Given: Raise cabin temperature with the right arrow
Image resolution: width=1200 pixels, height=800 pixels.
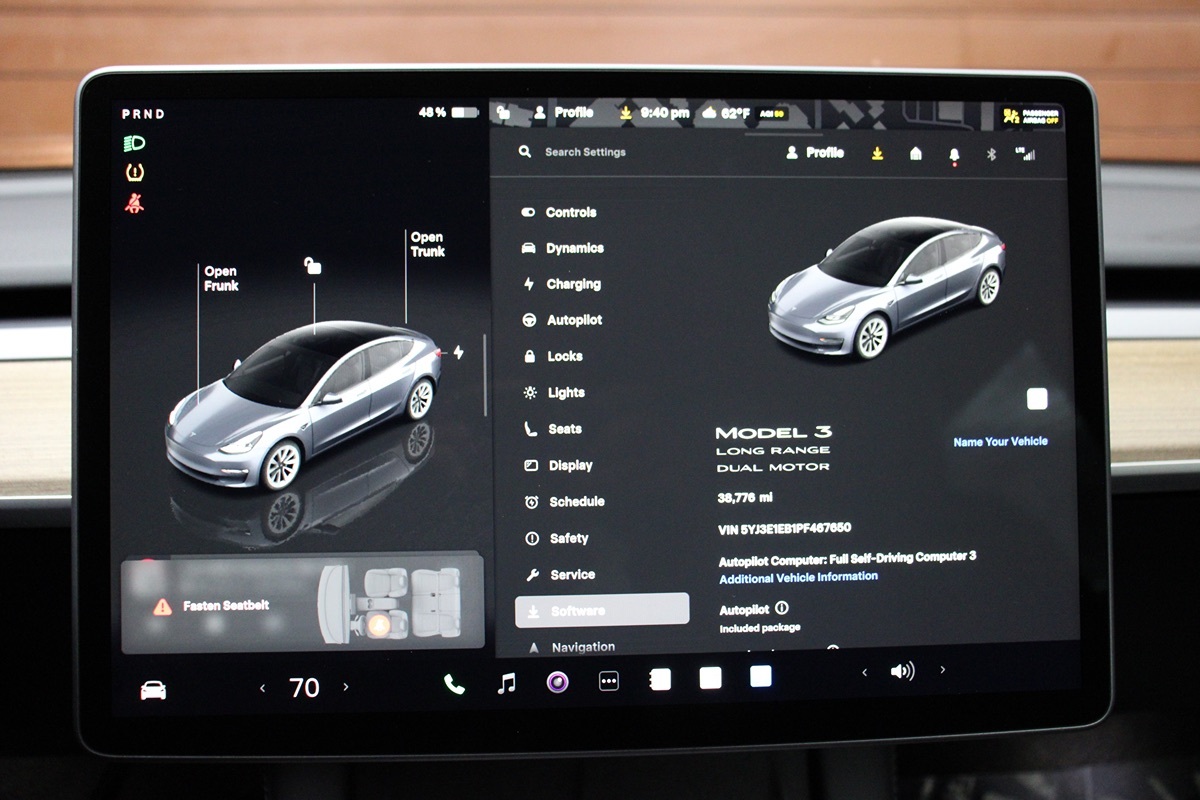Looking at the screenshot, I should (346, 687).
